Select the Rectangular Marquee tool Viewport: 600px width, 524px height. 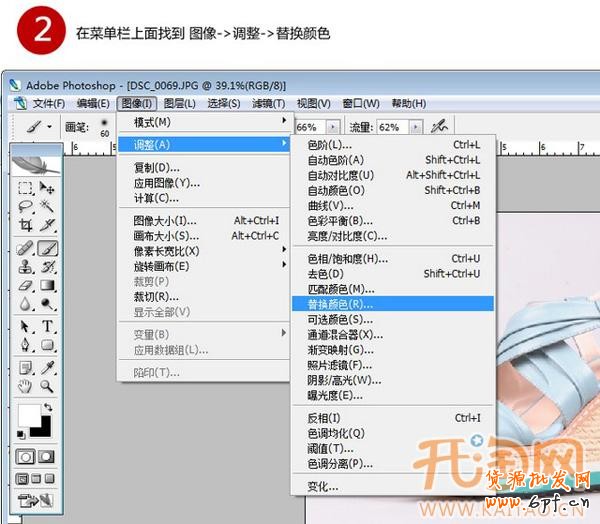pyautogui.click(x=26, y=188)
